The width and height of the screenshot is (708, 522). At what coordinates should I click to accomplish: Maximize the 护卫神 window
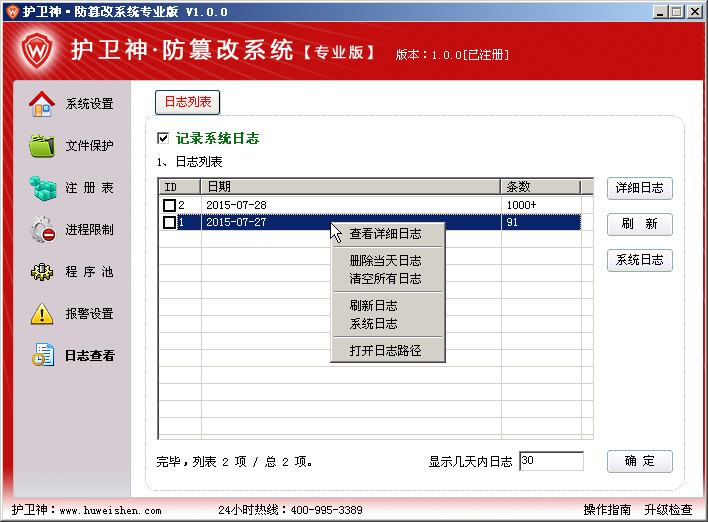[677, 12]
